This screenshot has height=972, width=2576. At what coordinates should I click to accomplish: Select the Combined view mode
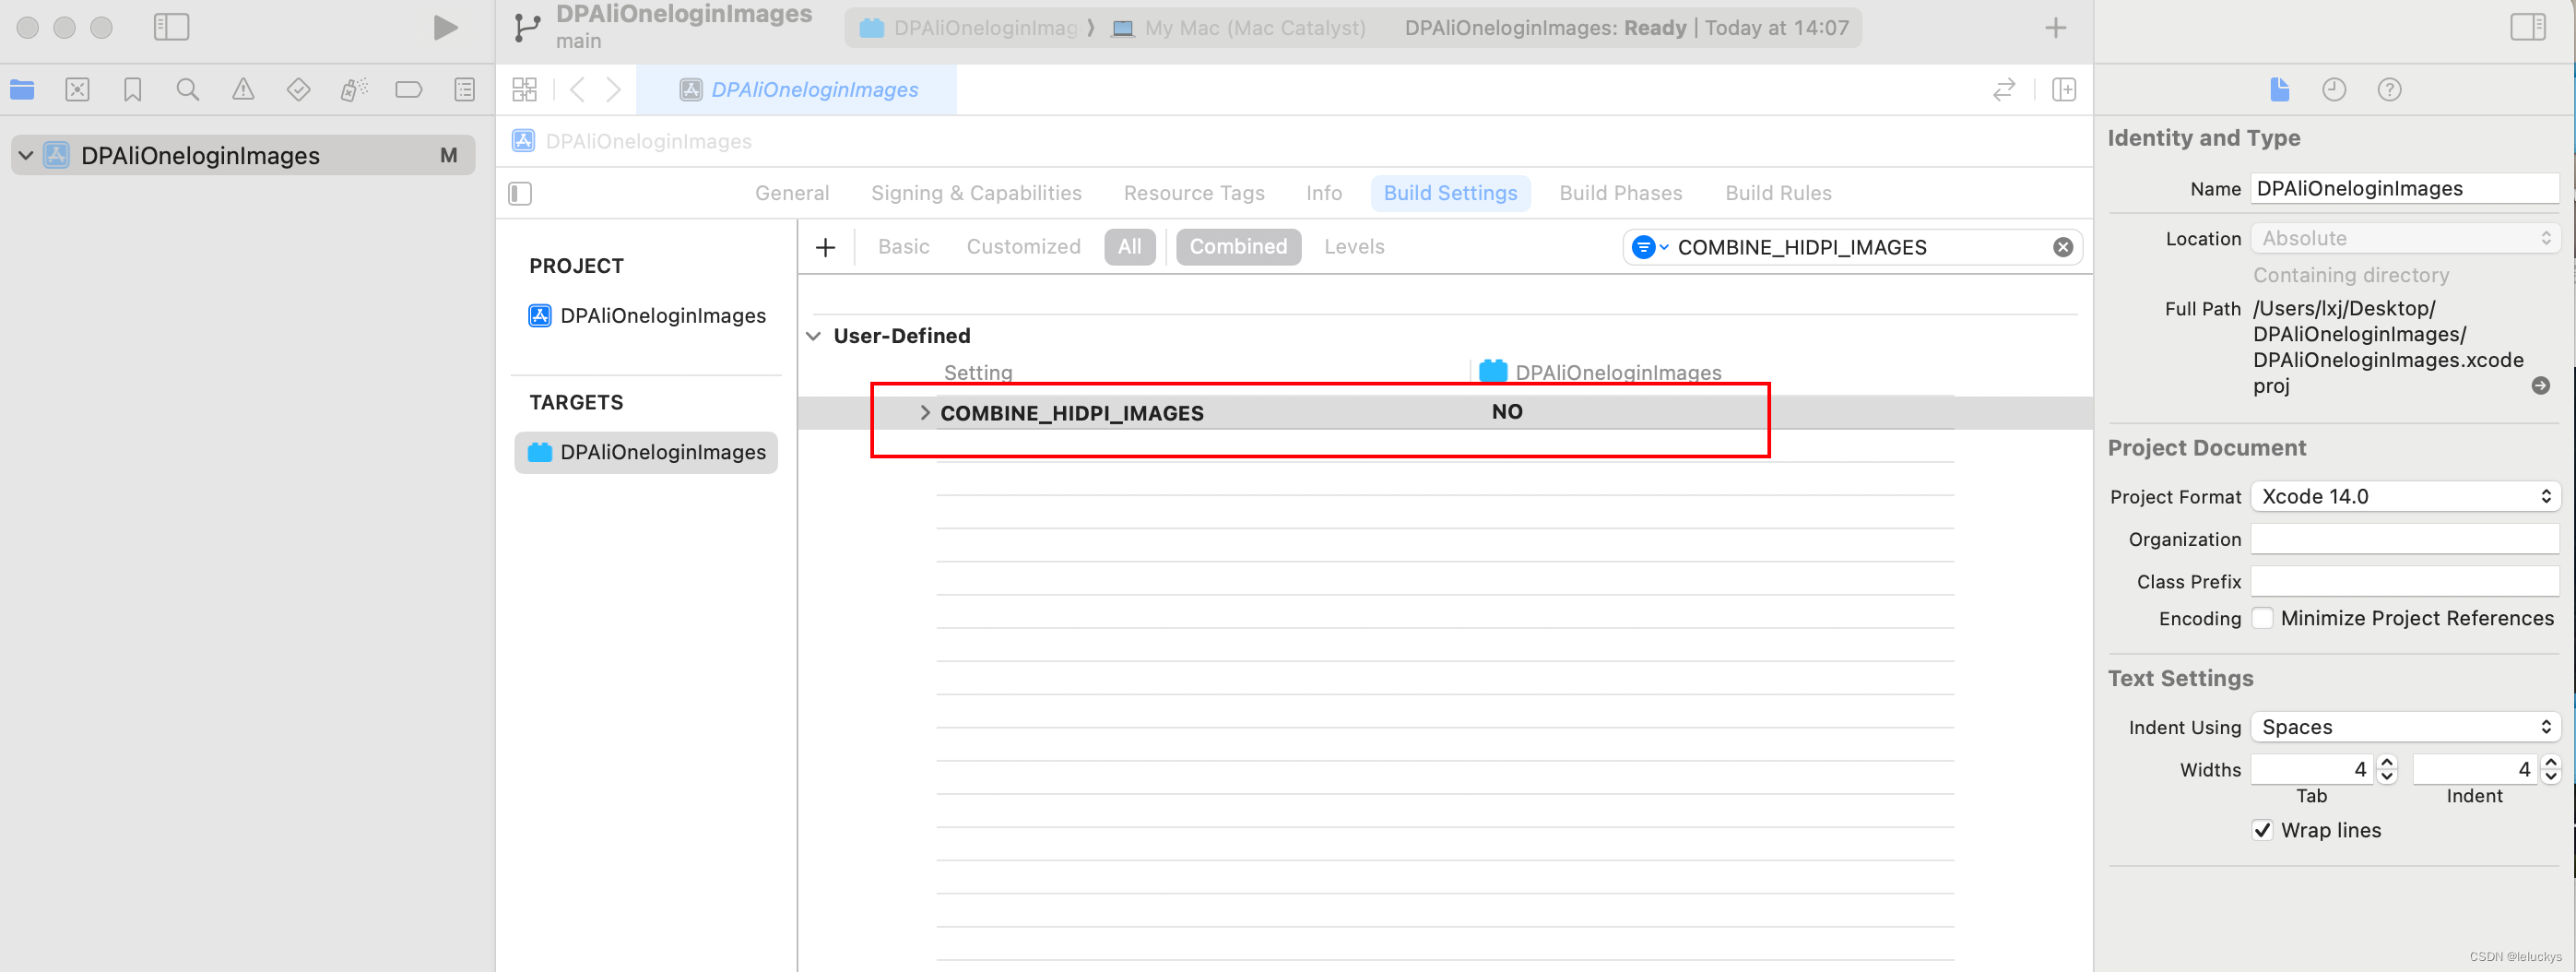pos(1238,247)
